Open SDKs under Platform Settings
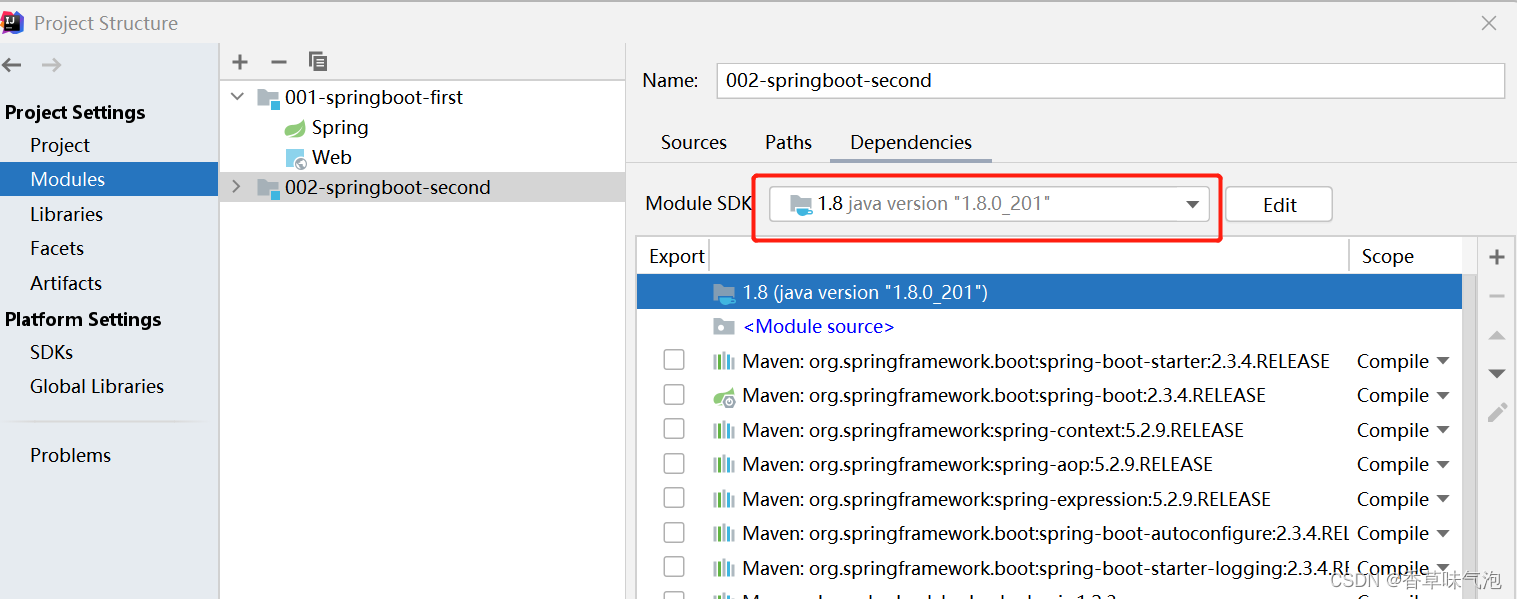This screenshot has height=599, width=1517. [52, 353]
